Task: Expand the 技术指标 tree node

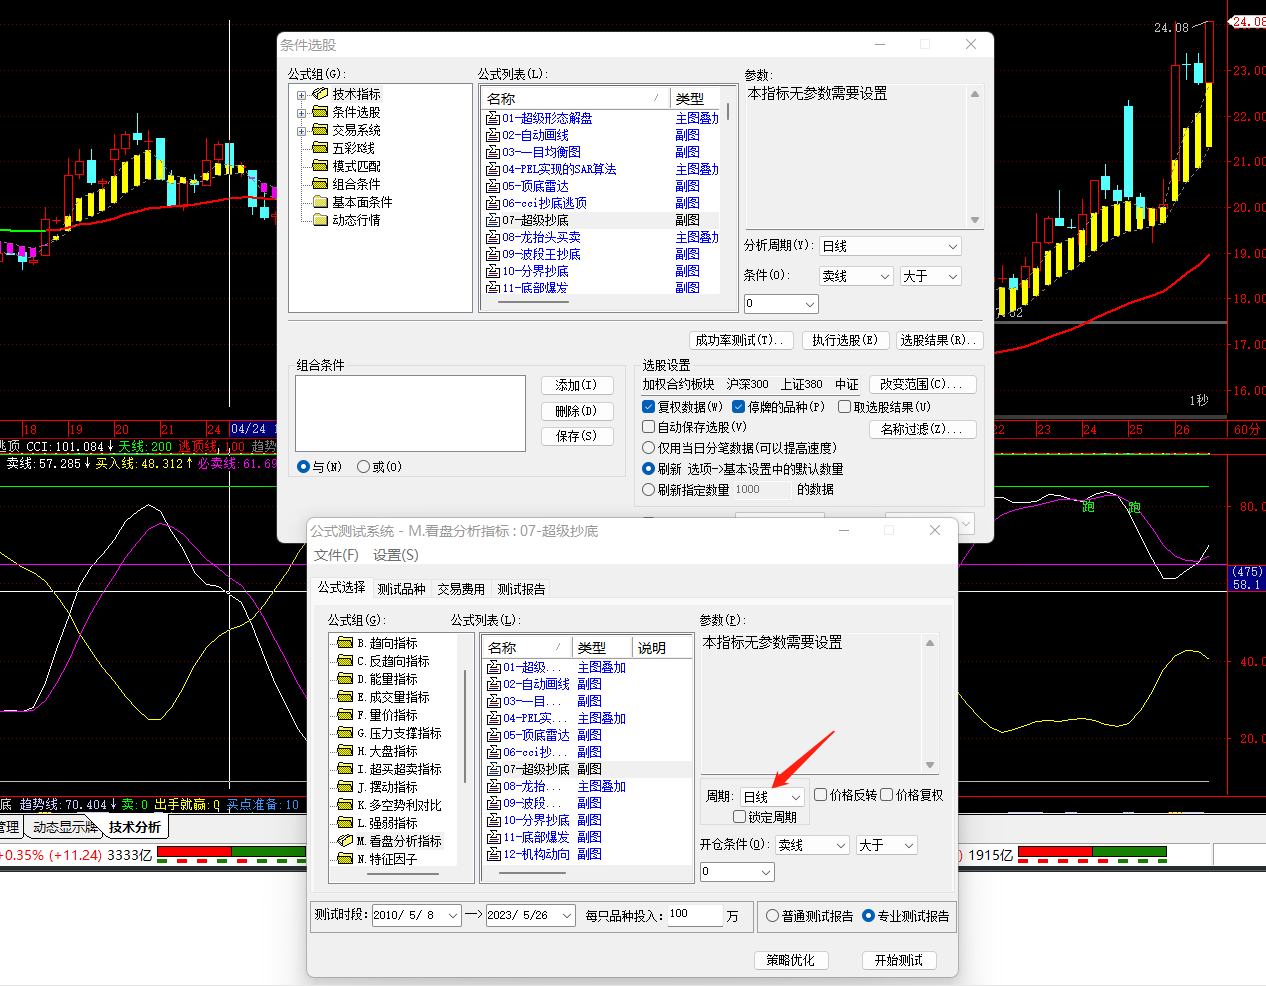Action: (301, 95)
